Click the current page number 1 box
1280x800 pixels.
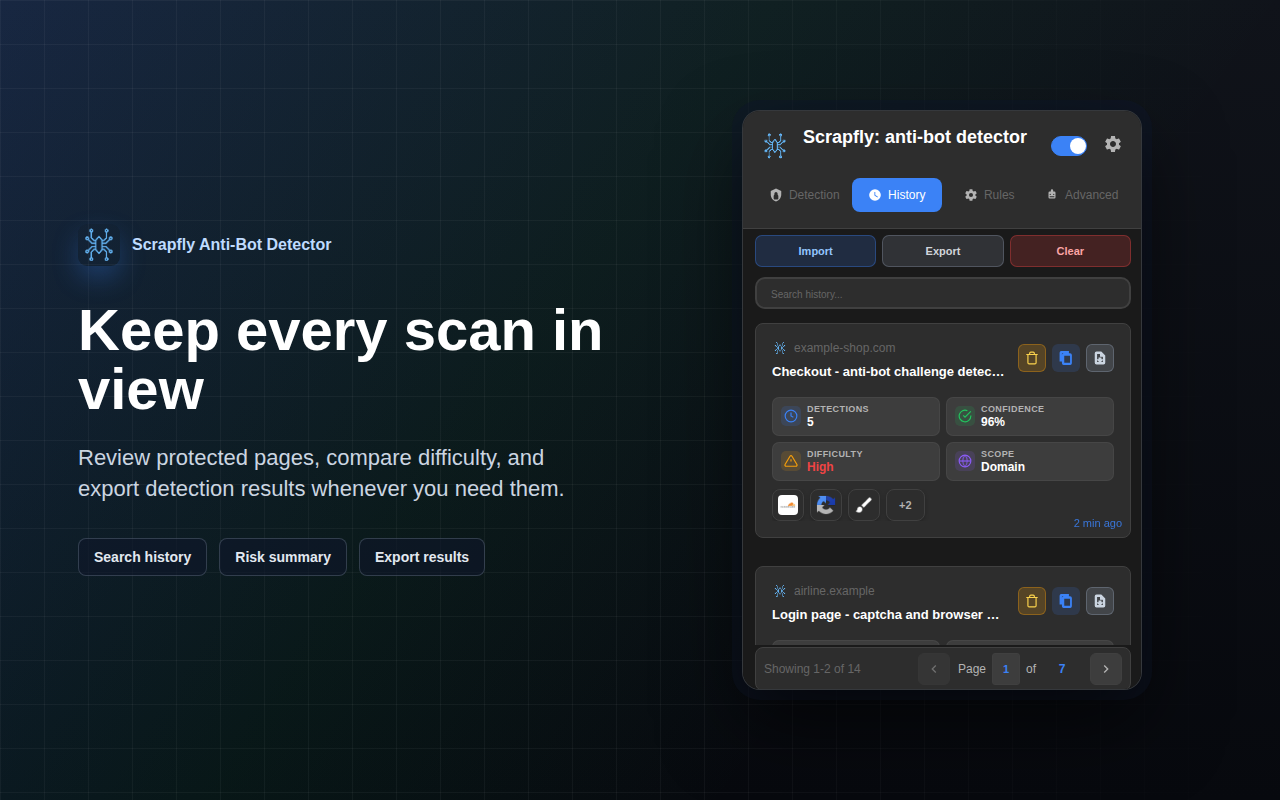click(1006, 669)
